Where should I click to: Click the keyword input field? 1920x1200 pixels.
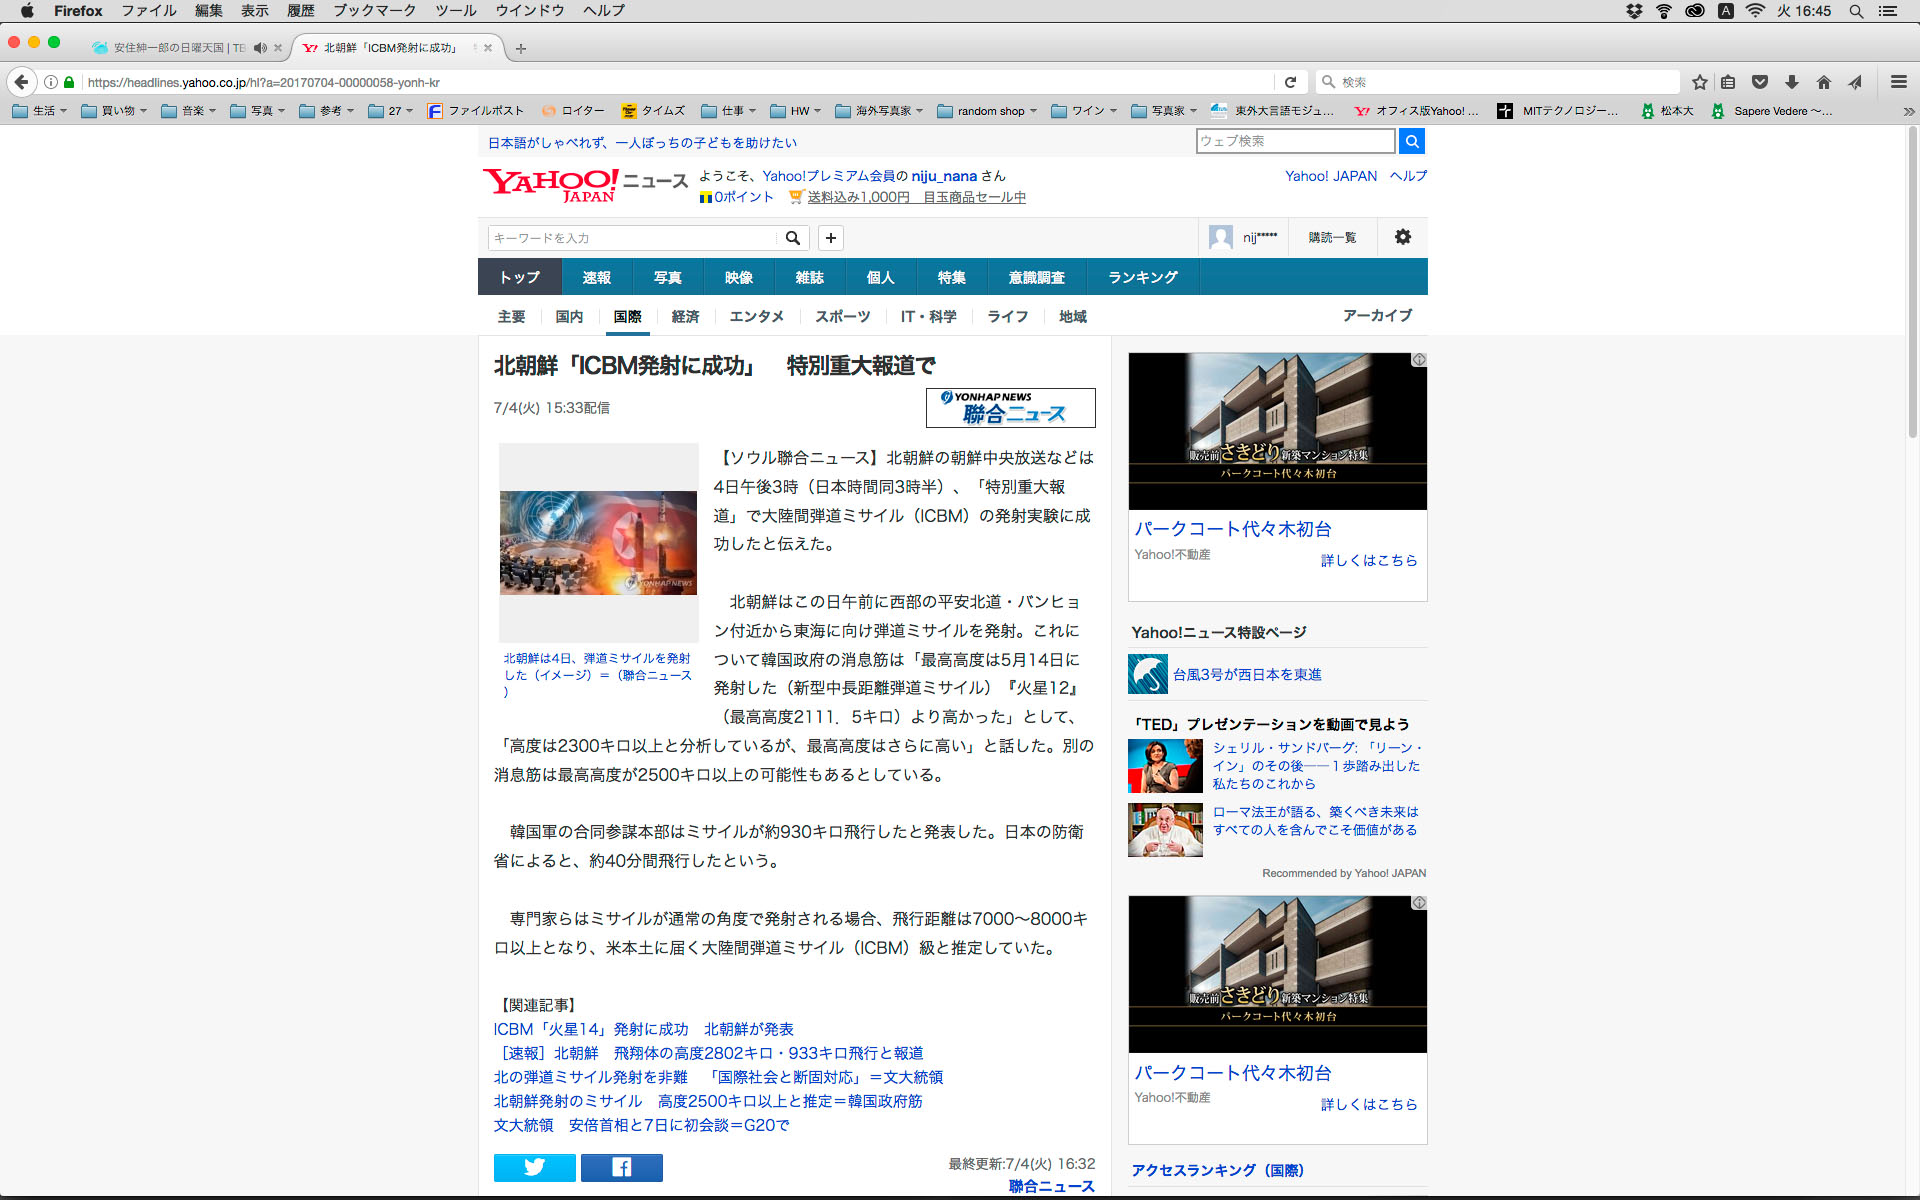[x=632, y=238]
